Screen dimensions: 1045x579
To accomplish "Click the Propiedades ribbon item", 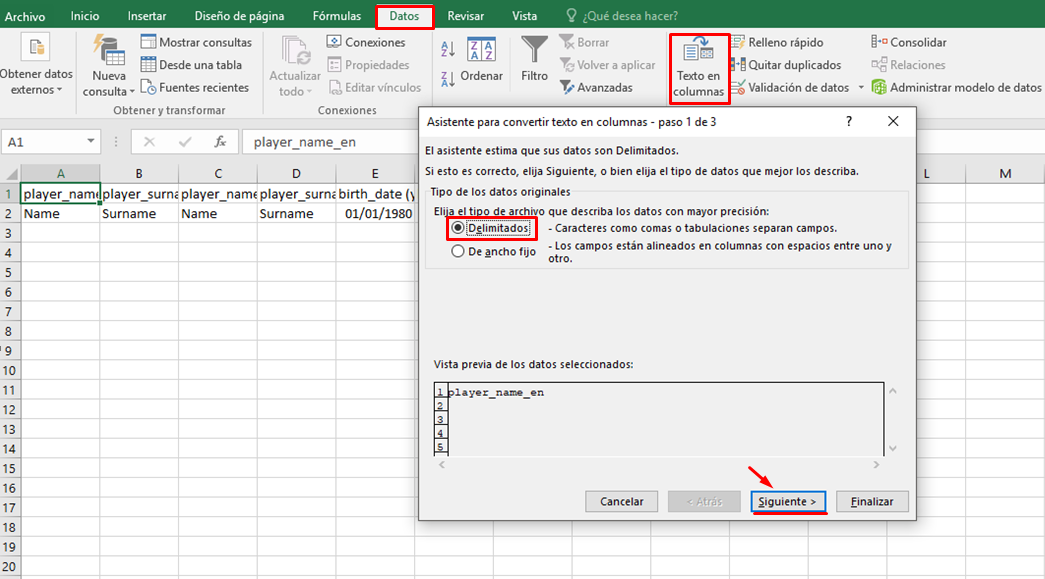I will [368, 65].
